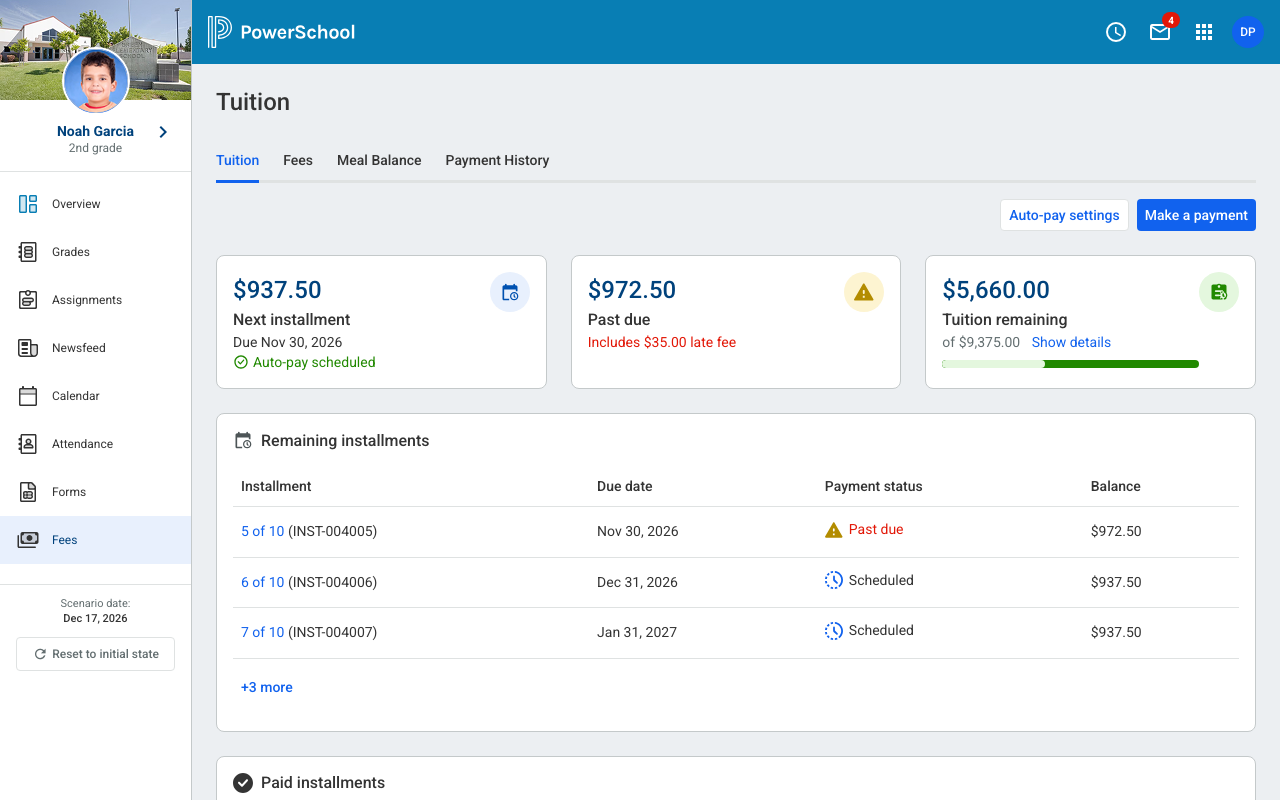
Task: Switch to the Payment History tab
Action: pyautogui.click(x=497, y=160)
